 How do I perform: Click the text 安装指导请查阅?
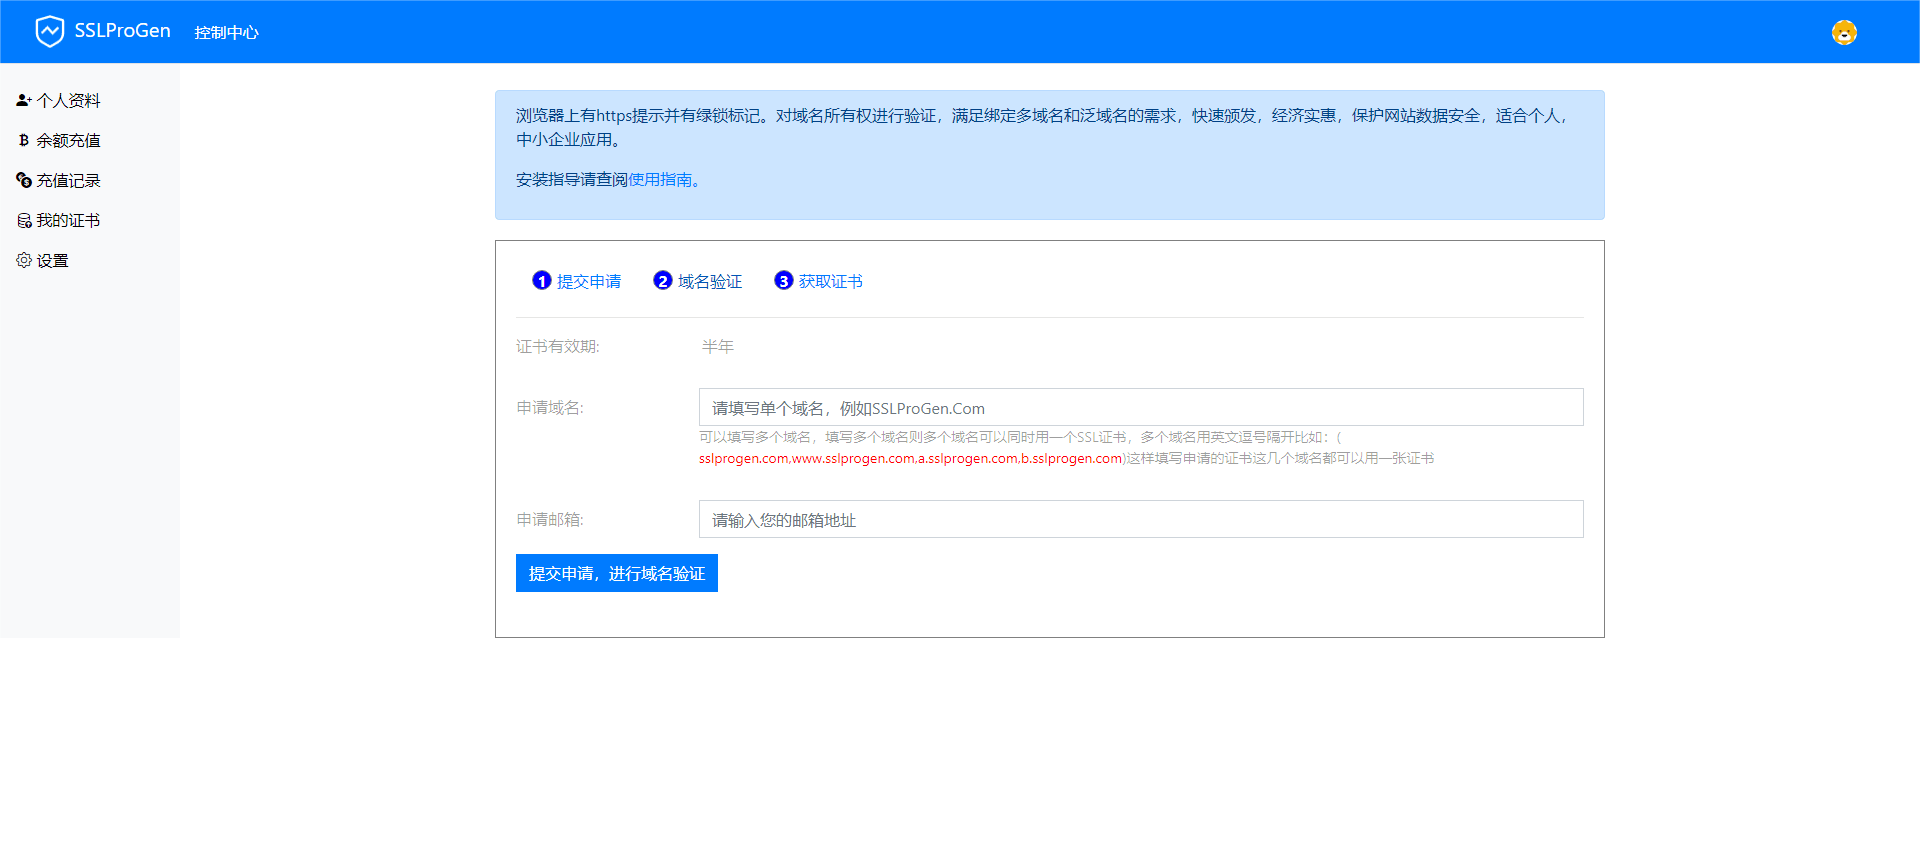572,180
